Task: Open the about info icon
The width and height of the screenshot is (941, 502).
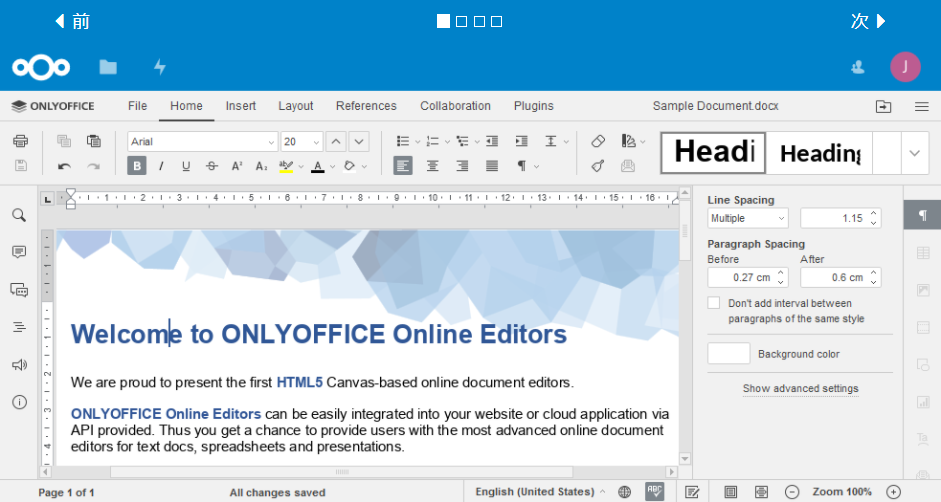Action: (x=19, y=402)
